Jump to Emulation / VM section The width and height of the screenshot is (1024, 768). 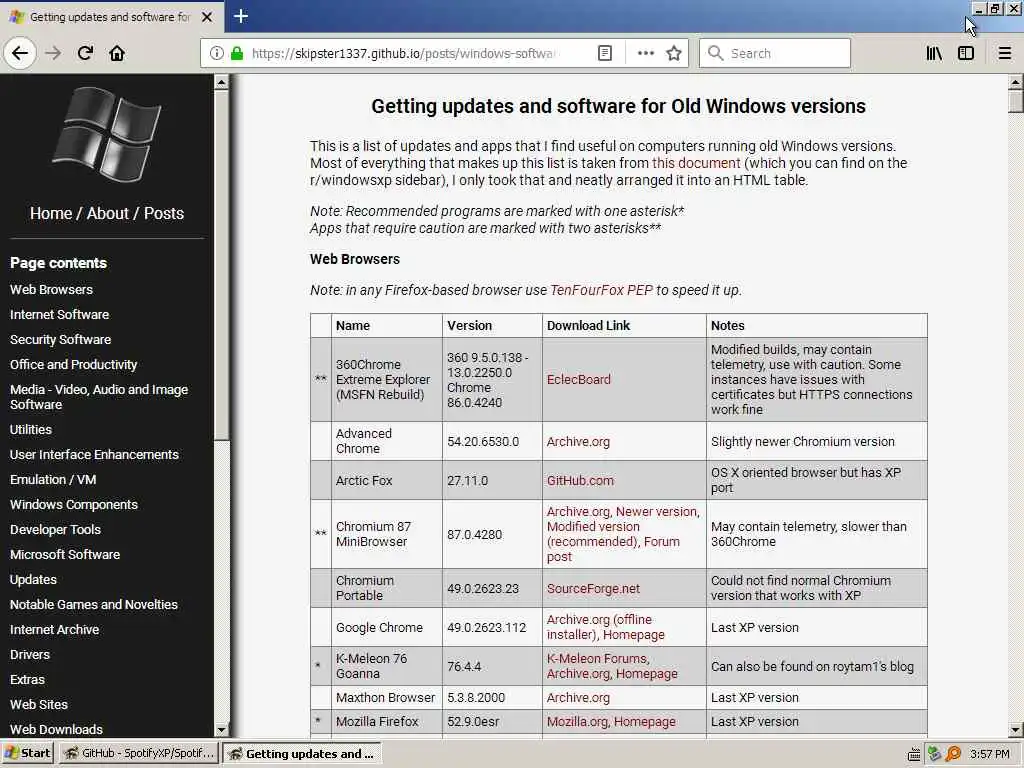(53, 479)
